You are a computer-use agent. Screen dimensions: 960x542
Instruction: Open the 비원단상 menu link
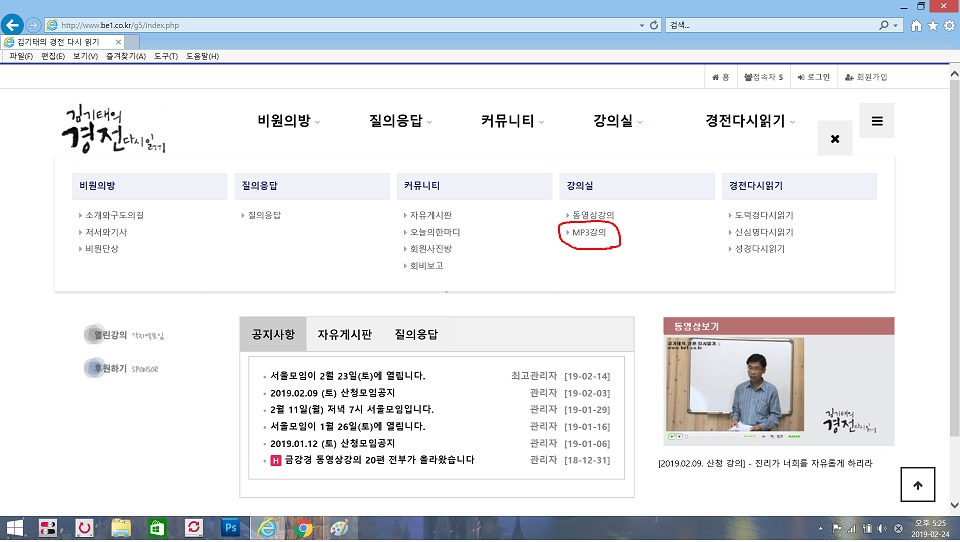pos(101,249)
